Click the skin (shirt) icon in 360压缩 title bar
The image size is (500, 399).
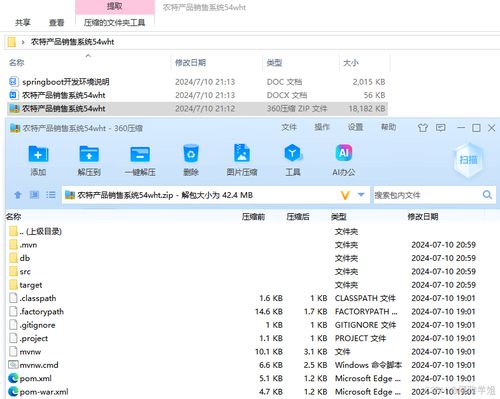[x=423, y=128]
